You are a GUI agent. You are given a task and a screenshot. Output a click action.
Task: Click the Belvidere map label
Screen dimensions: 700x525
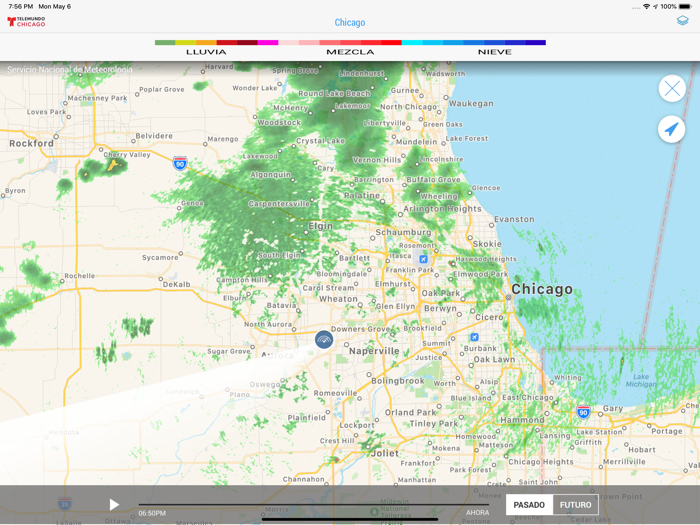coord(154,136)
